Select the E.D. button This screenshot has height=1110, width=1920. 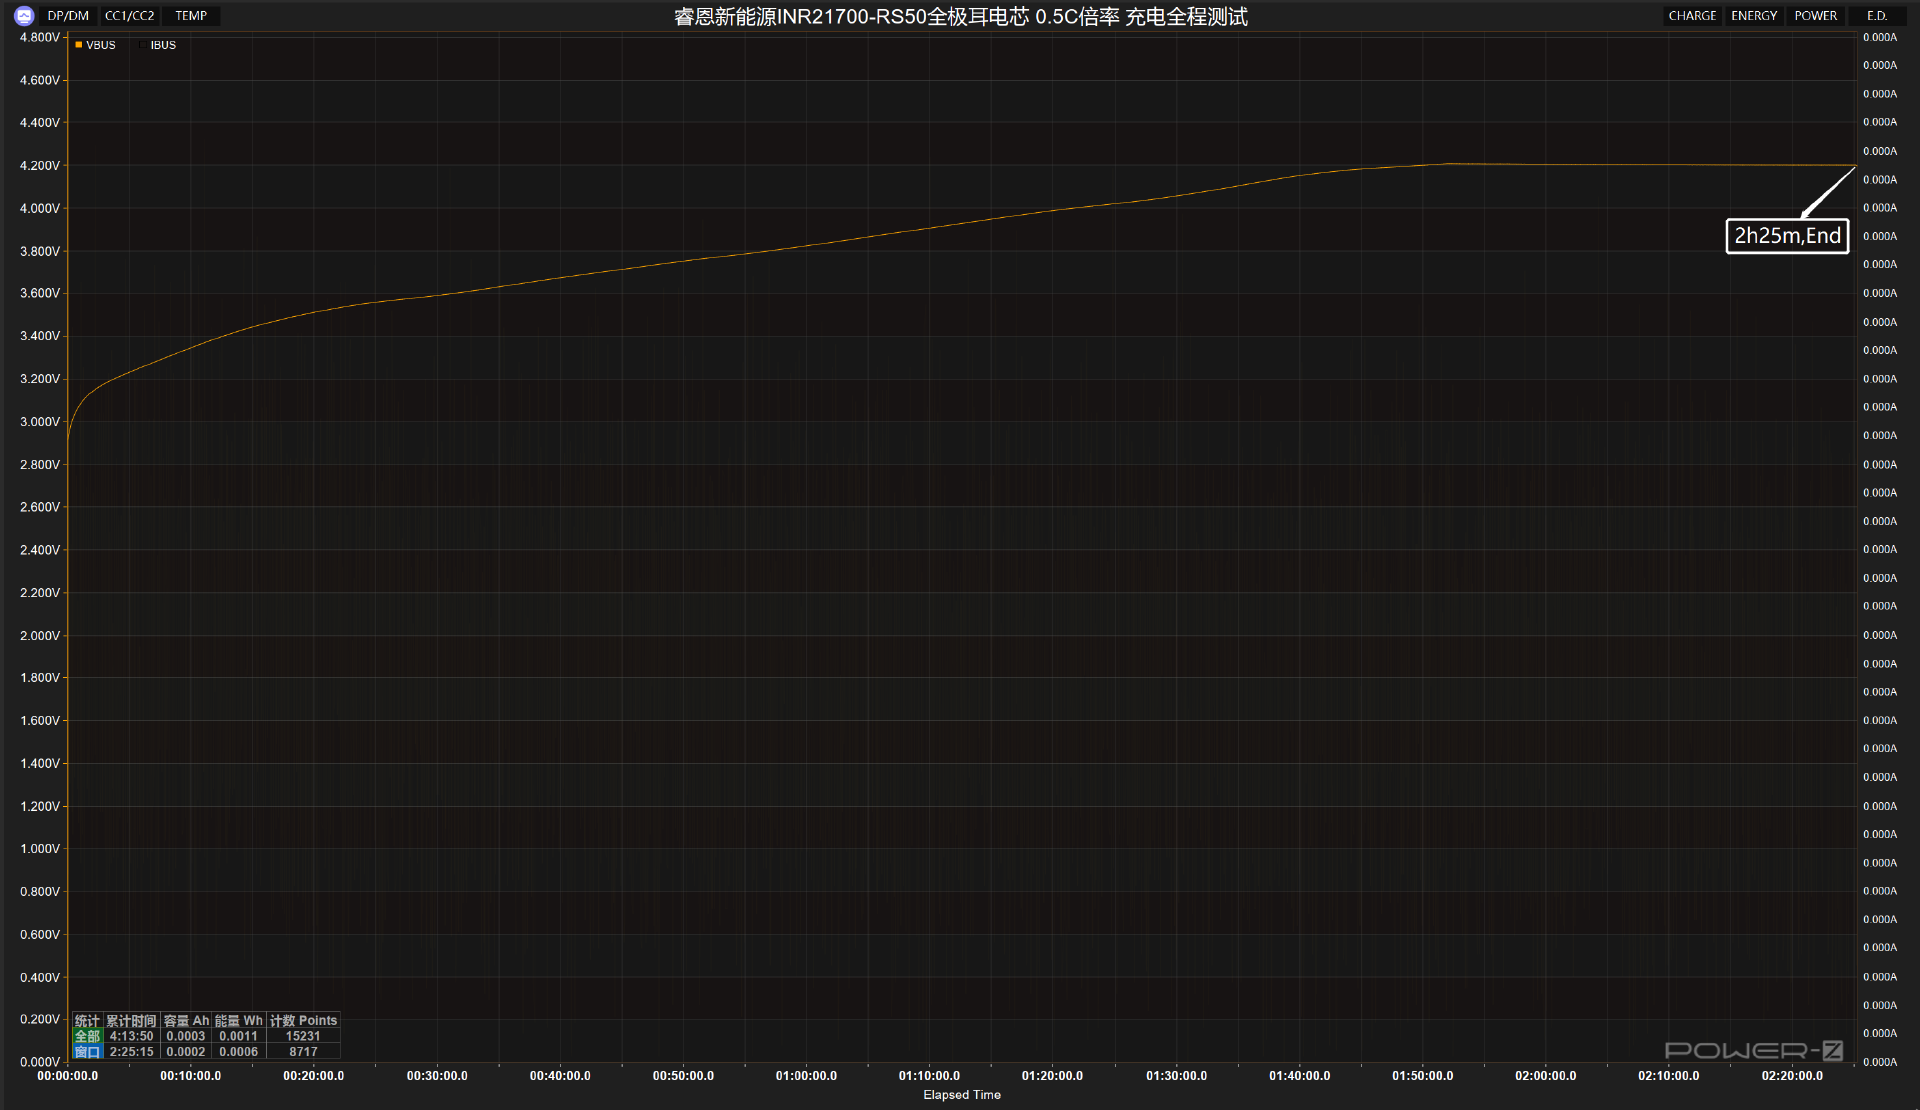pyautogui.click(x=1877, y=16)
